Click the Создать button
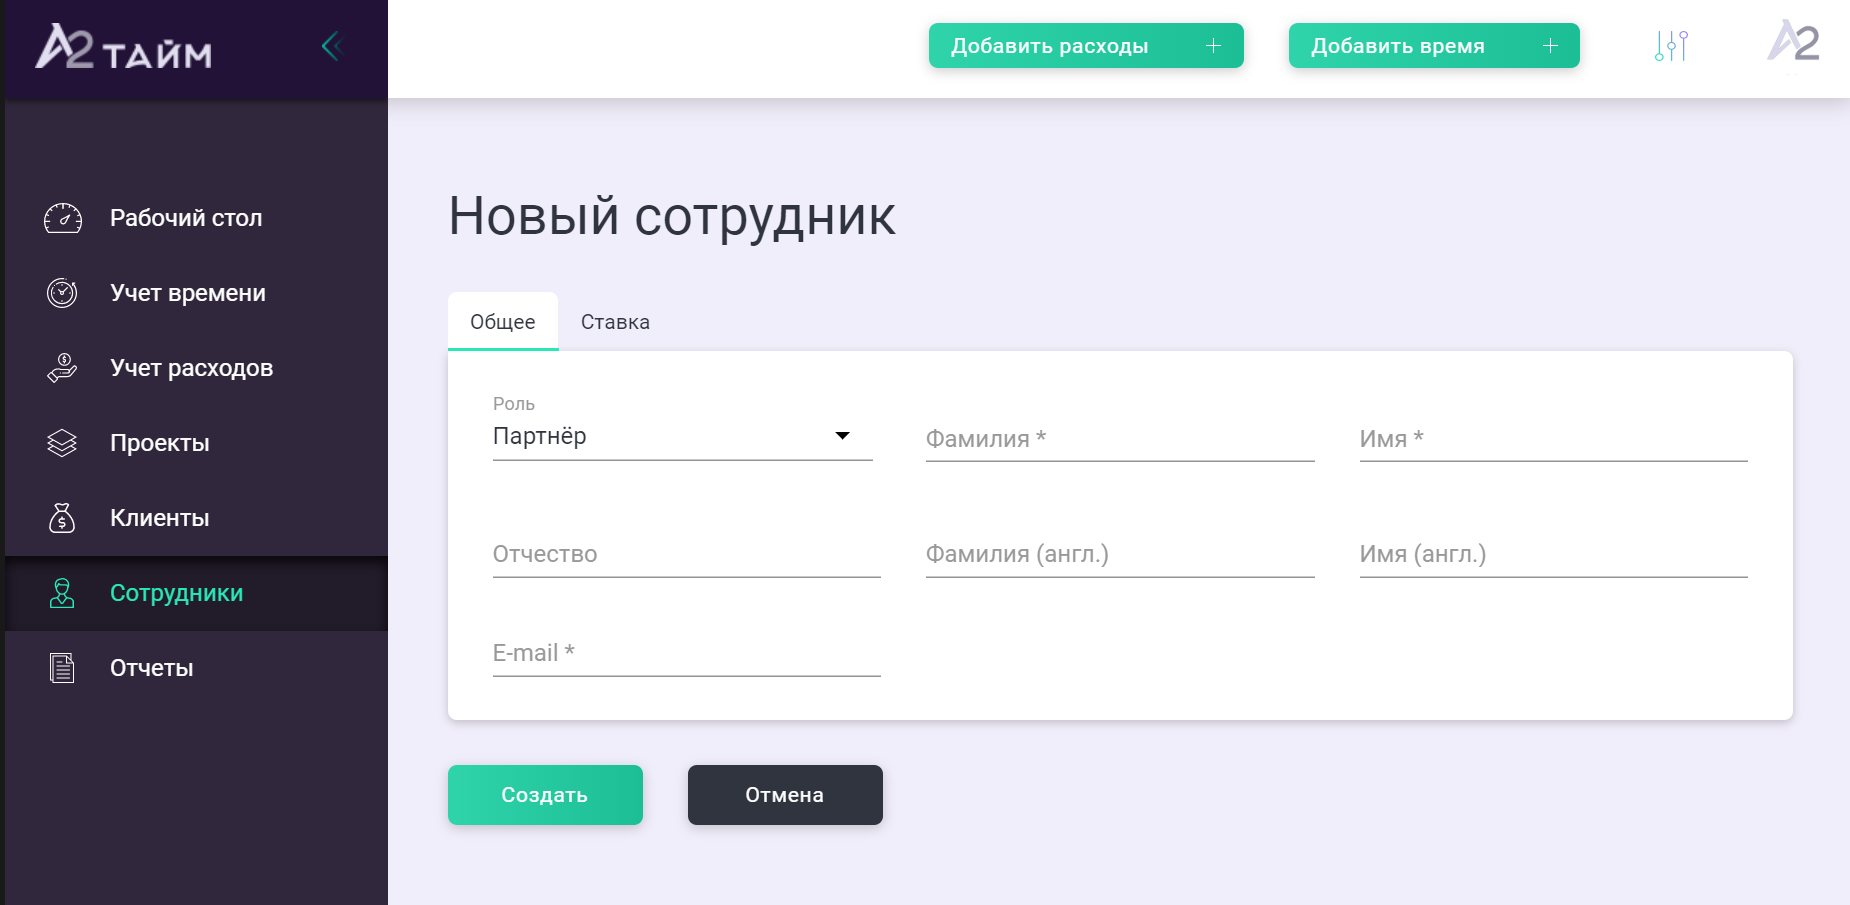The width and height of the screenshot is (1850, 905). coord(545,795)
